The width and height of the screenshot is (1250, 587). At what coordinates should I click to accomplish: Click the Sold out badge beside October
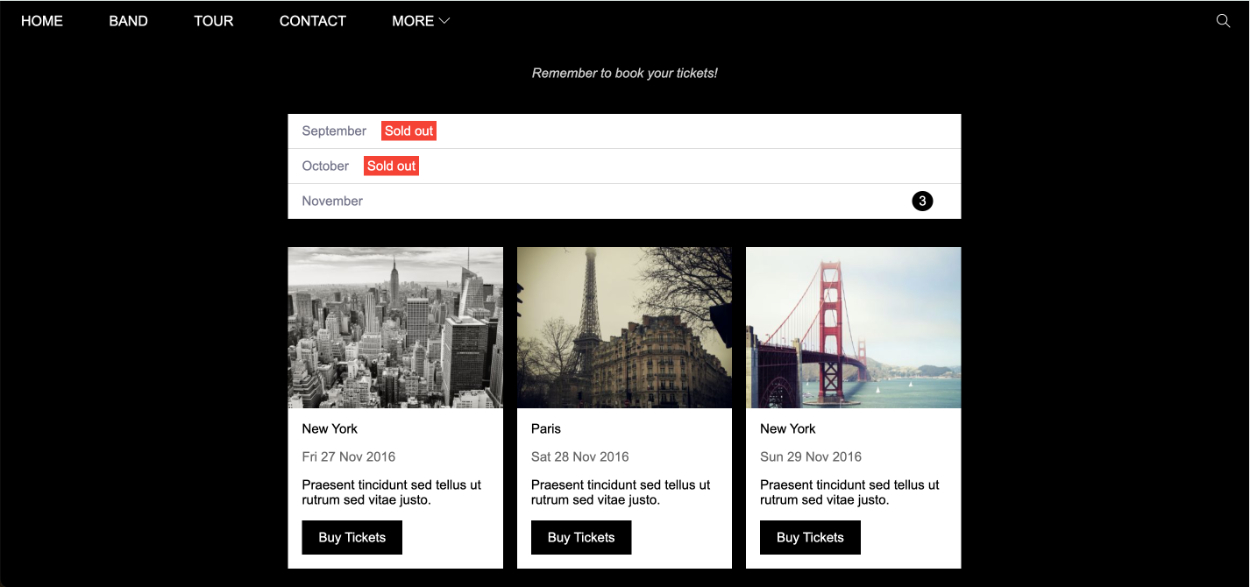click(x=391, y=166)
